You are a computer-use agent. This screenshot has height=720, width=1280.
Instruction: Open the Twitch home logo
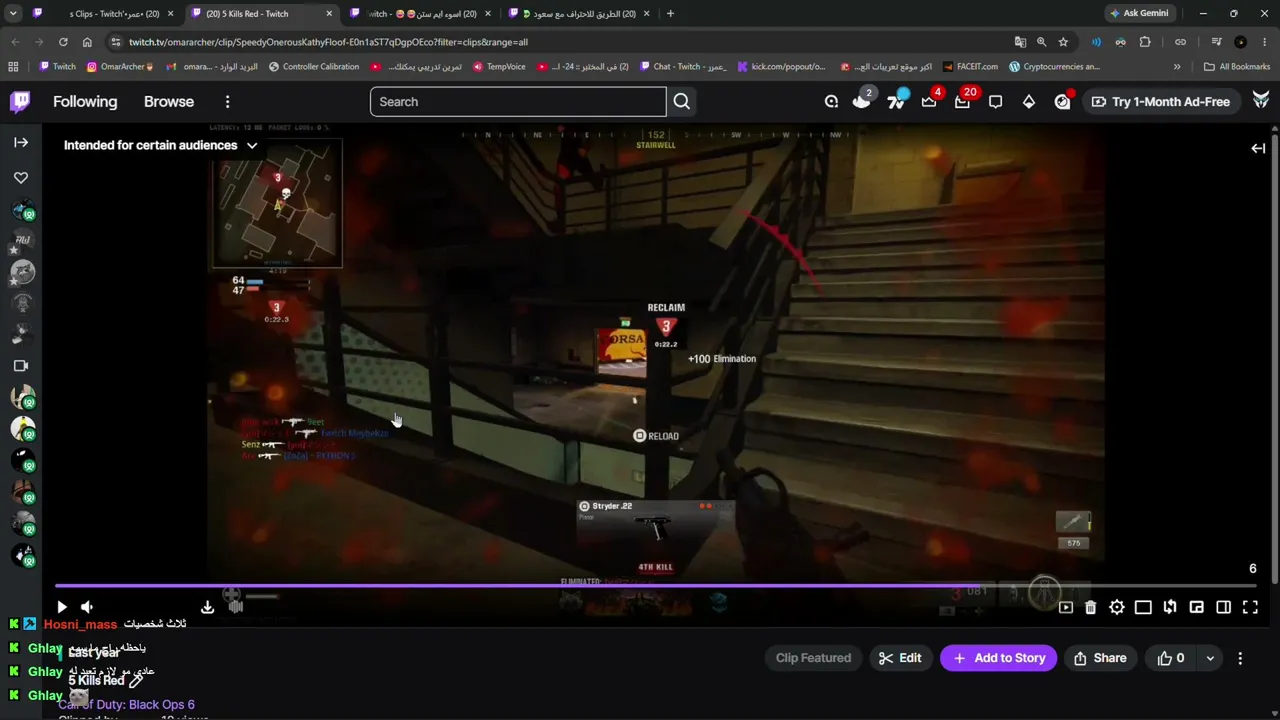(20, 101)
